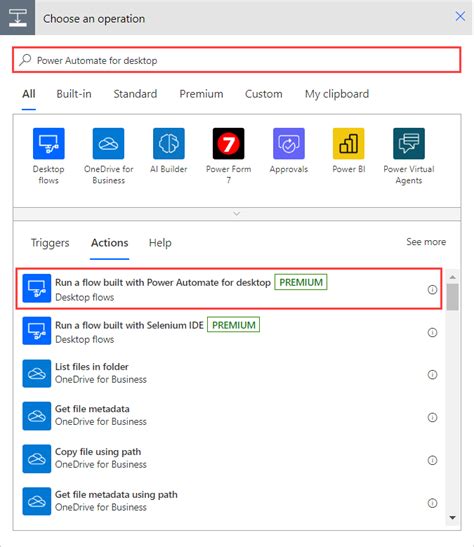Open info for Get file metadata action
The width and height of the screenshot is (474, 547).
coord(432,417)
